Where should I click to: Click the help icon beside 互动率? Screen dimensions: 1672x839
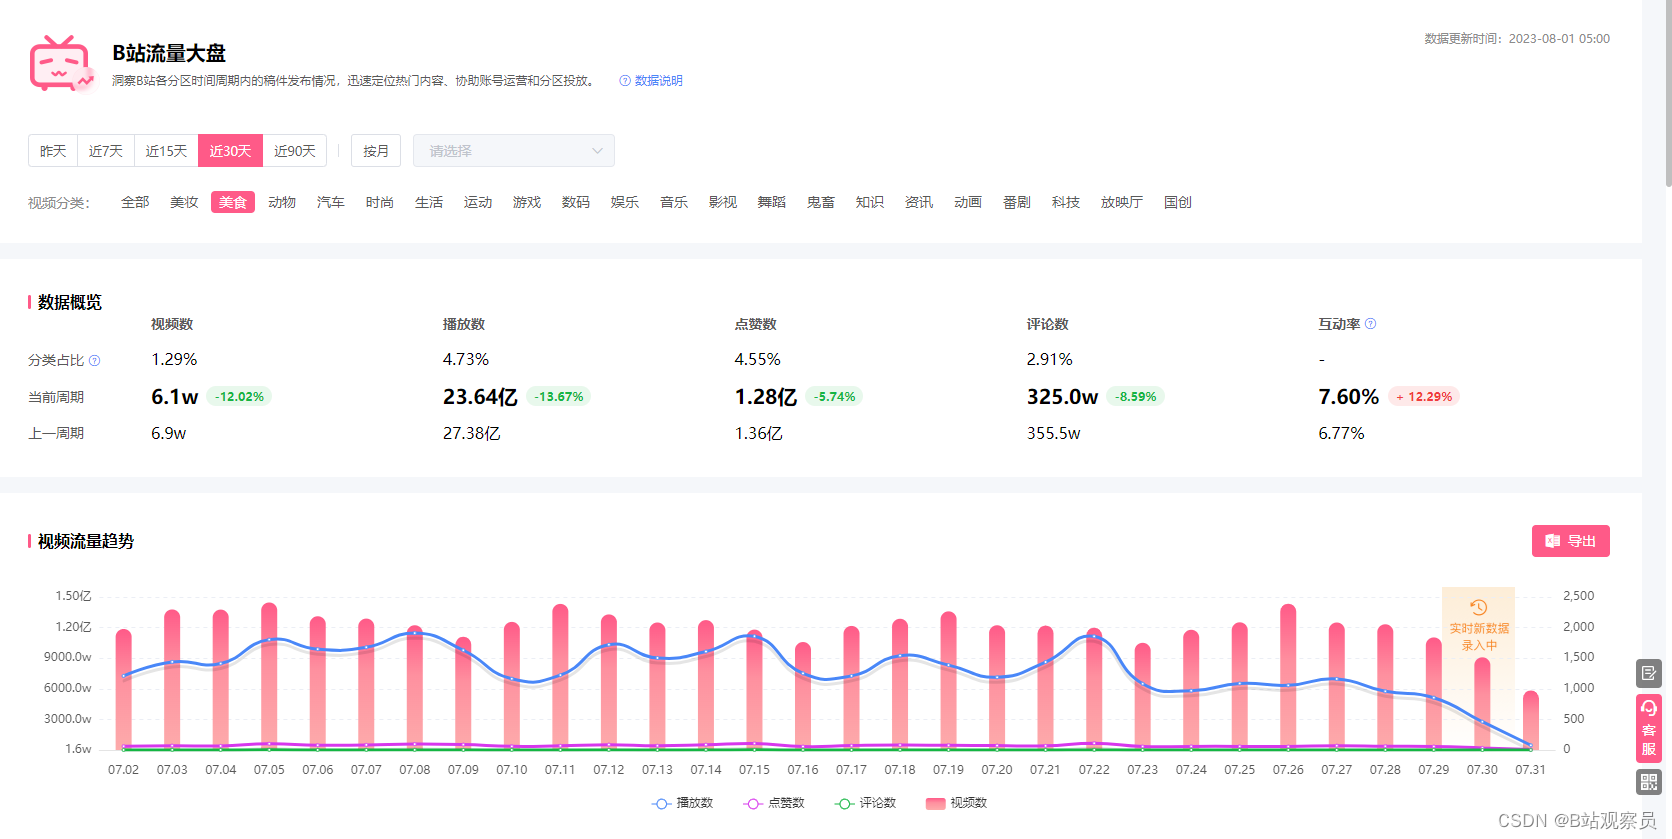tap(1371, 324)
